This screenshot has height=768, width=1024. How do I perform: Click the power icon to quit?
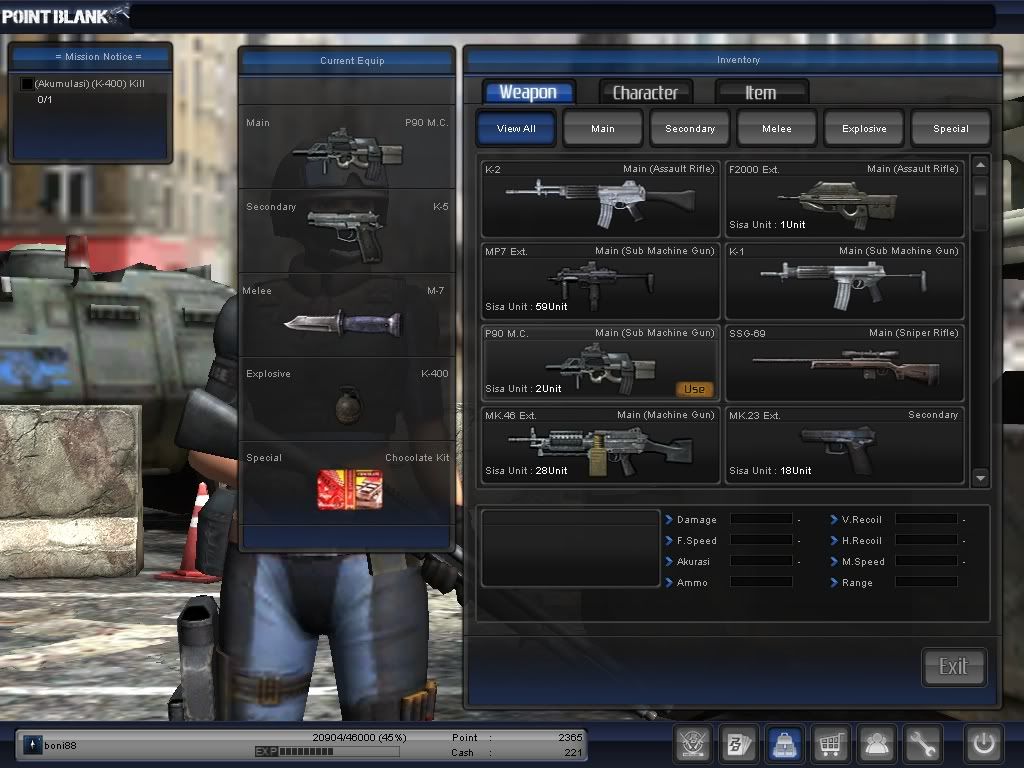[x=984, y=743]
